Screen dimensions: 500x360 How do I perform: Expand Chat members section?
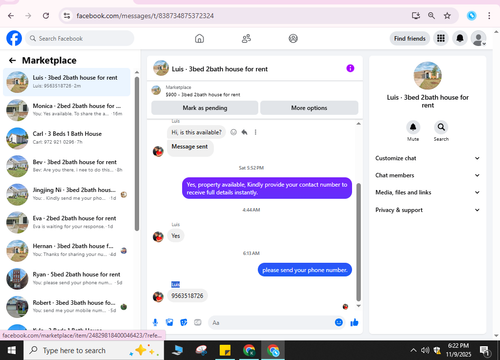coord(427,175)
